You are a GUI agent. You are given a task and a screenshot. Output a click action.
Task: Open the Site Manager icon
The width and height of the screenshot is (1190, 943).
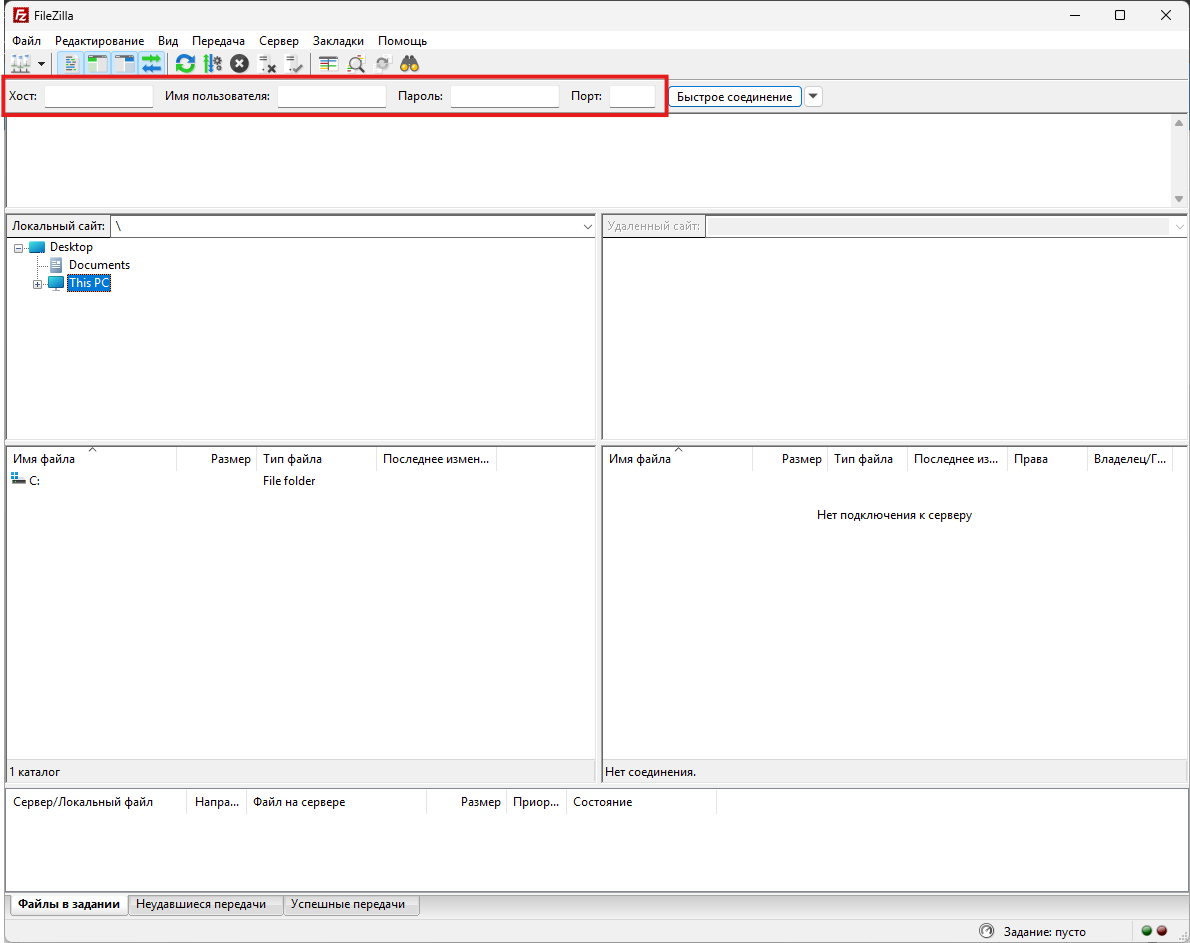click(x=21, y=64)
